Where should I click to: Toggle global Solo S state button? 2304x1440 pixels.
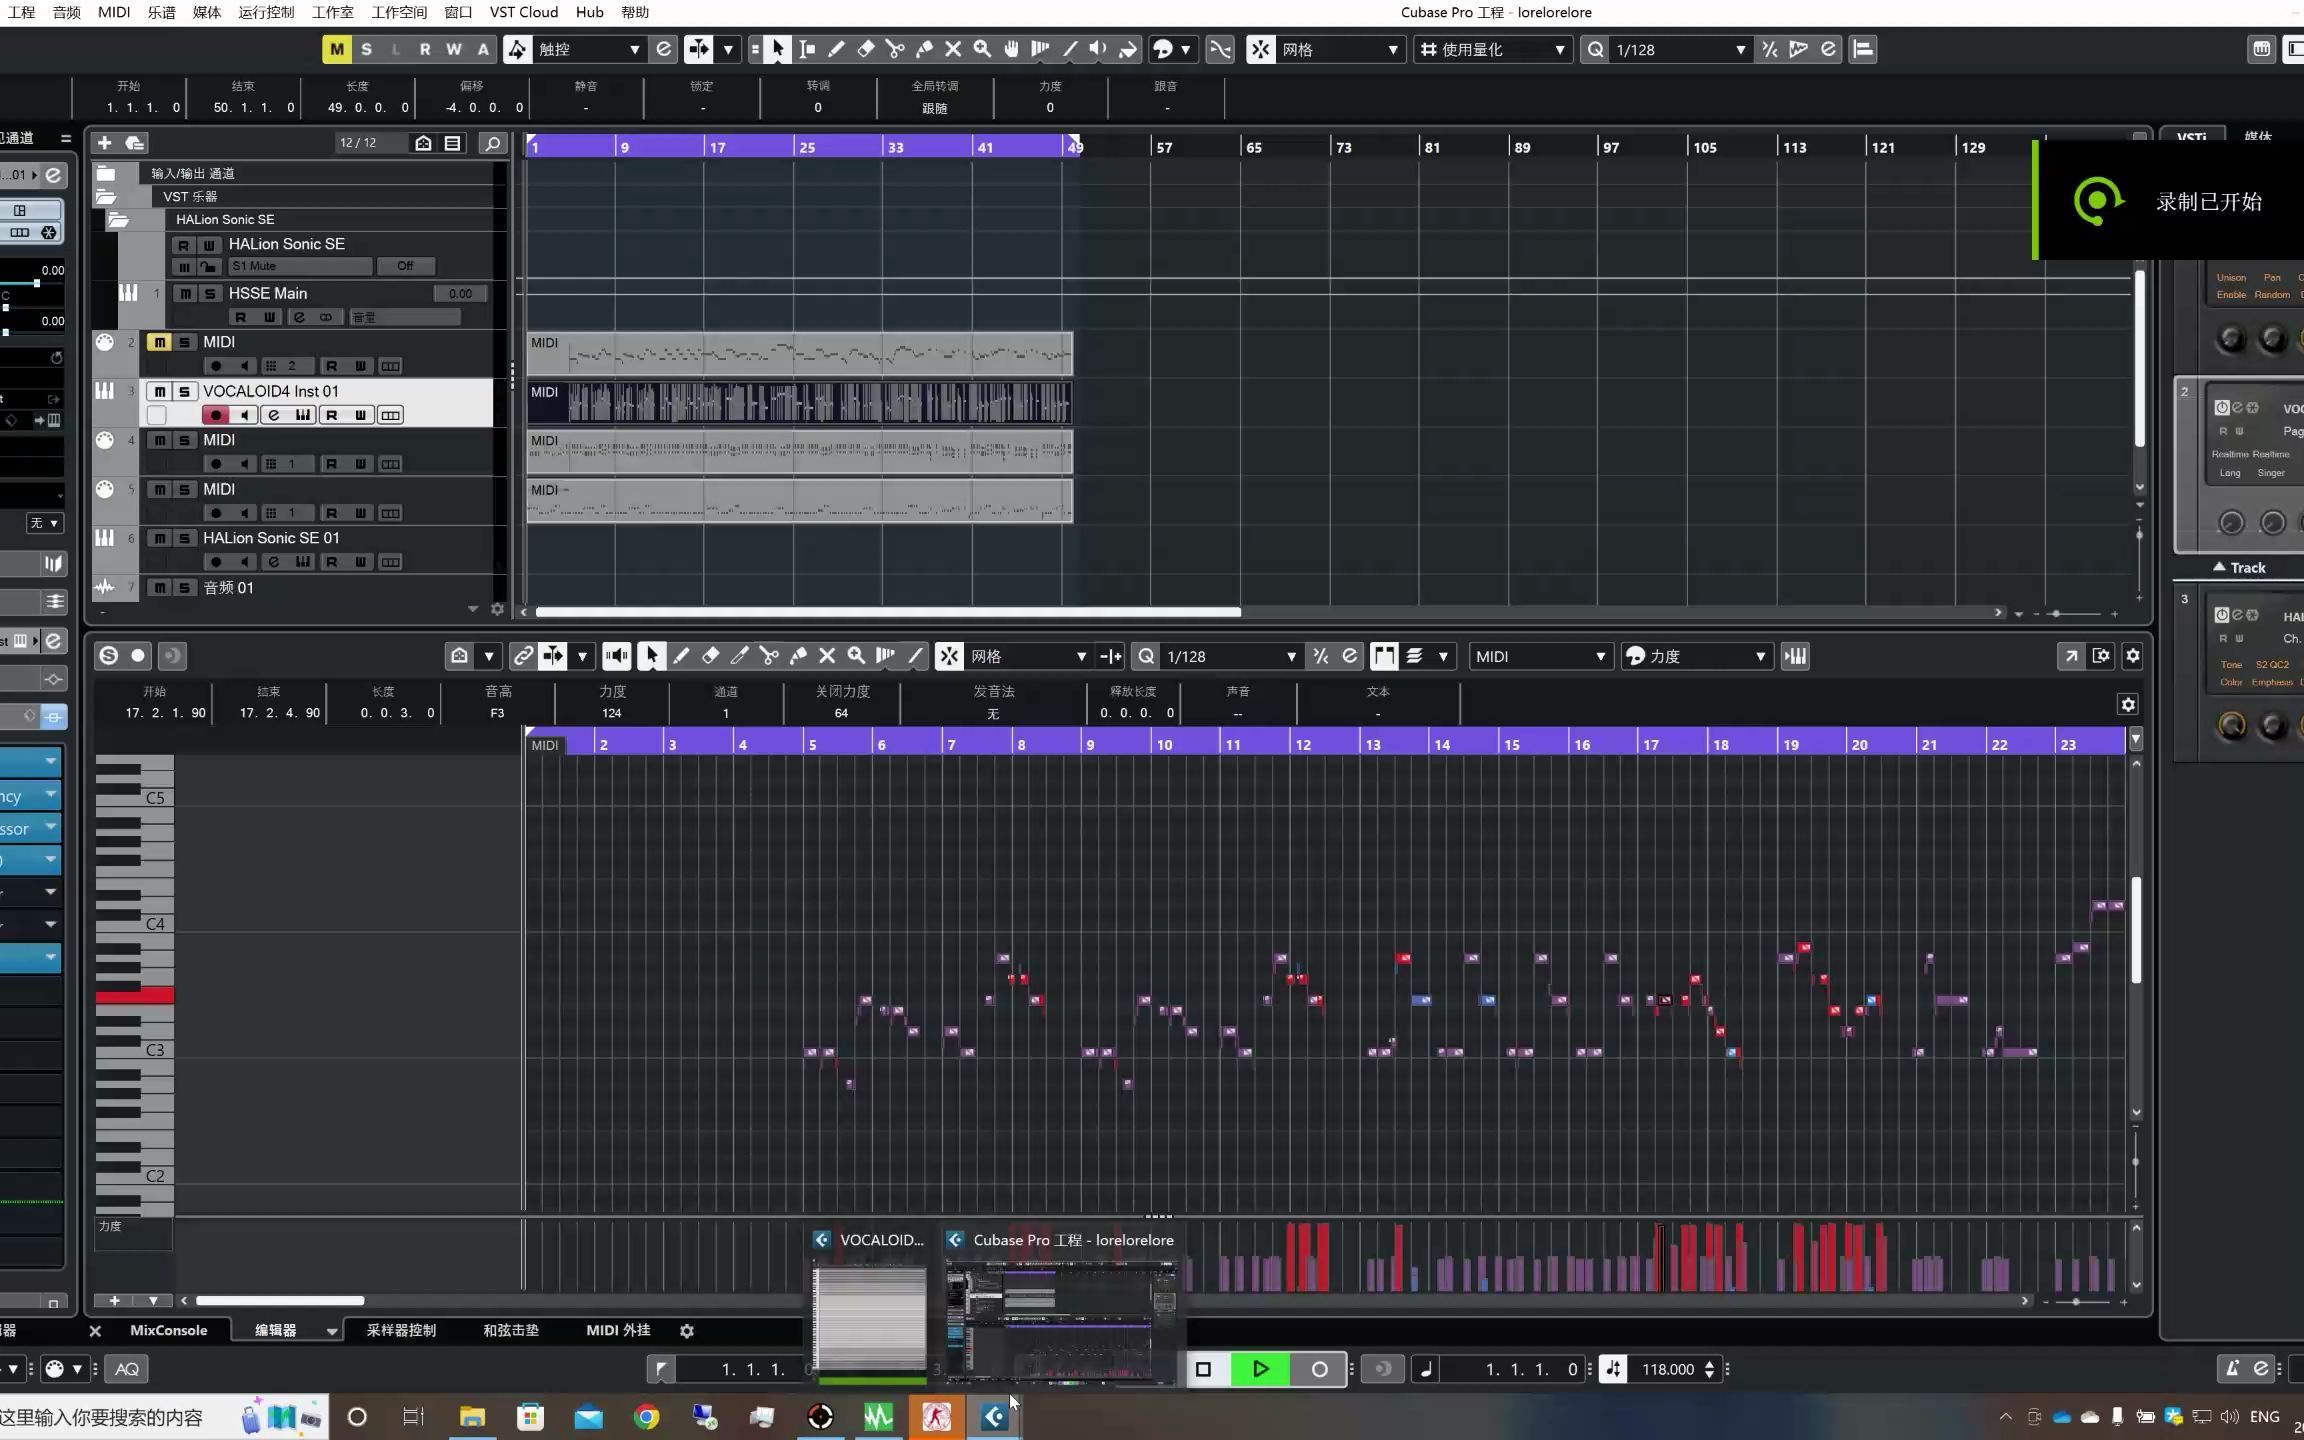[x=366, y=49]
